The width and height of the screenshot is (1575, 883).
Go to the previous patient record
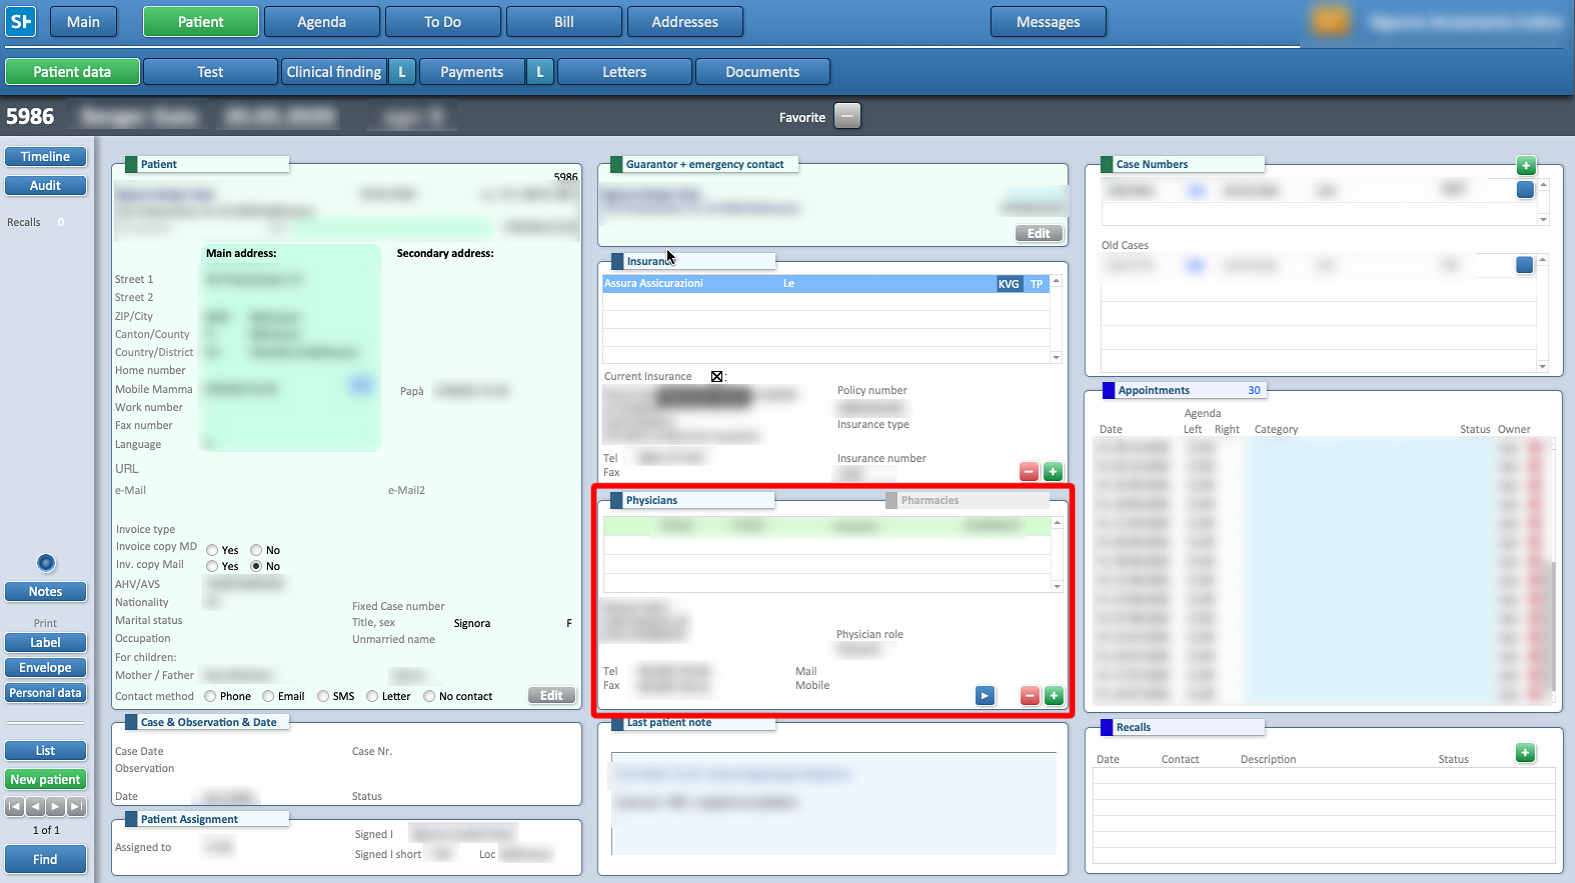point(35,806)
